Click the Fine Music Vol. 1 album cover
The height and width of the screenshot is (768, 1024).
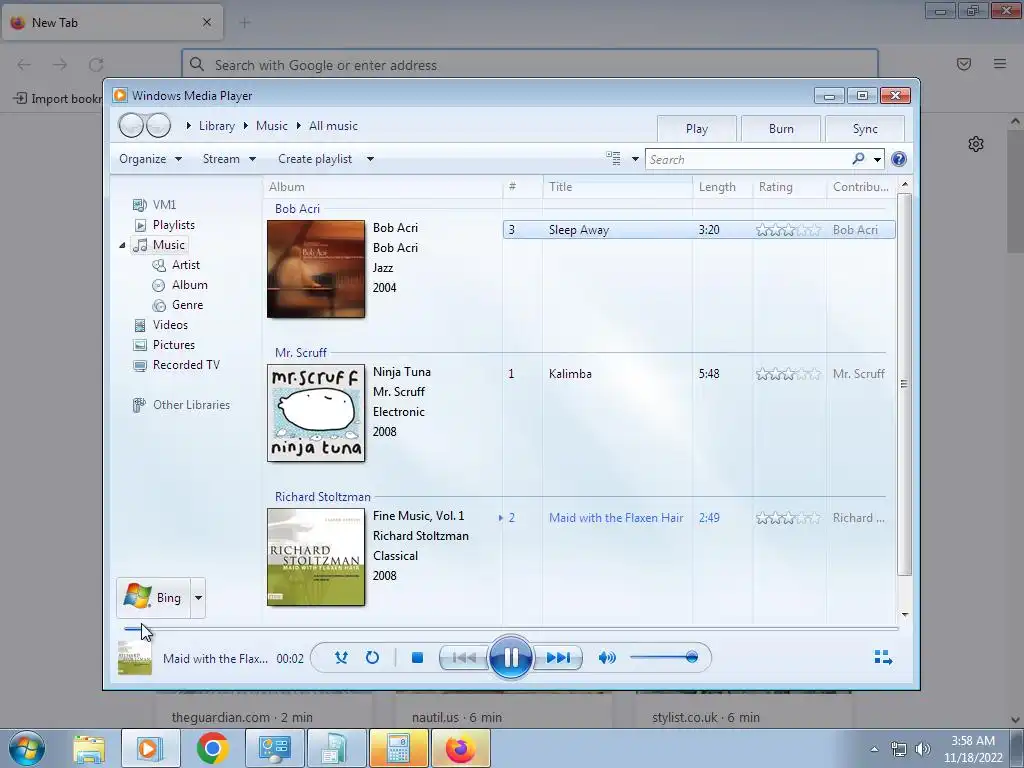tap(316, 557)
